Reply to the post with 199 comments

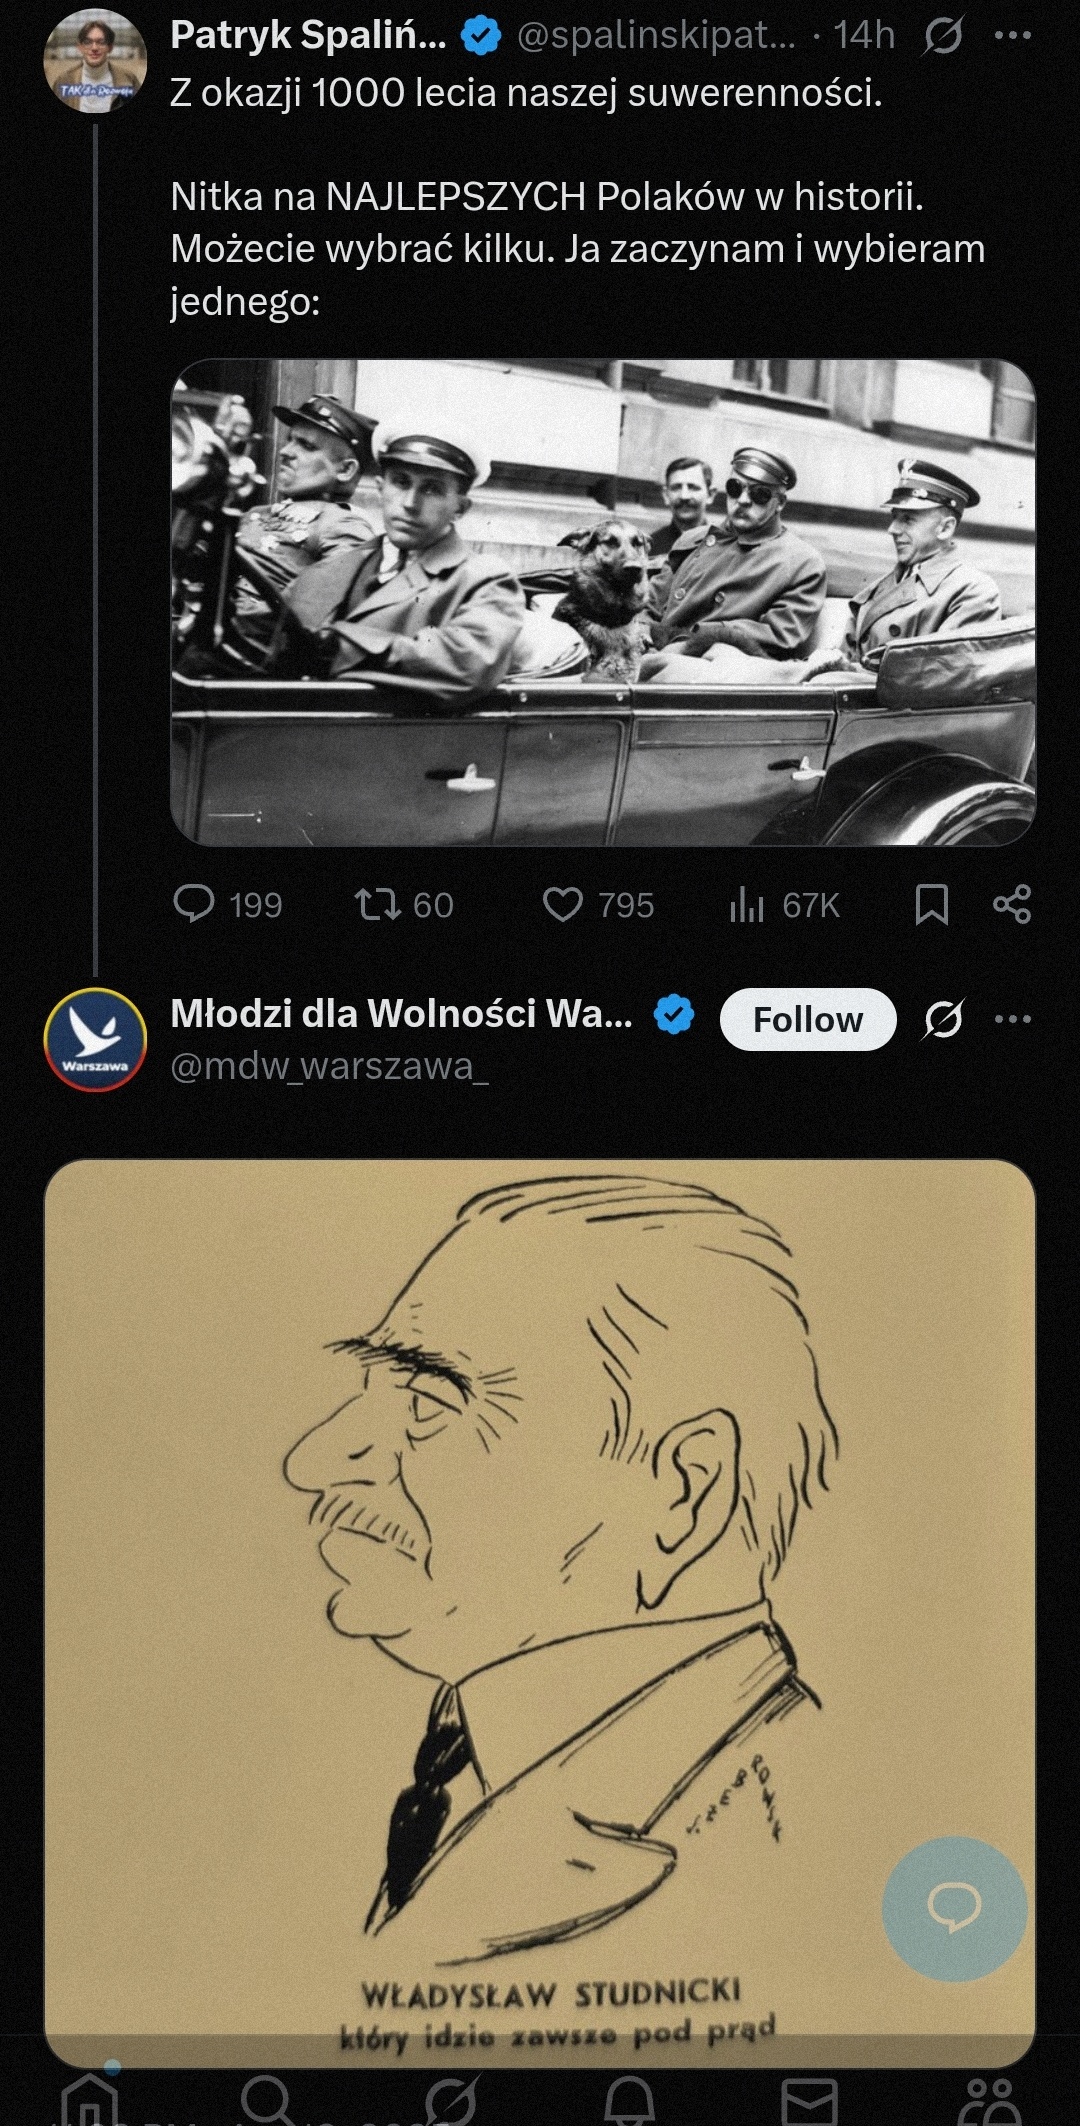coord(194,904)
